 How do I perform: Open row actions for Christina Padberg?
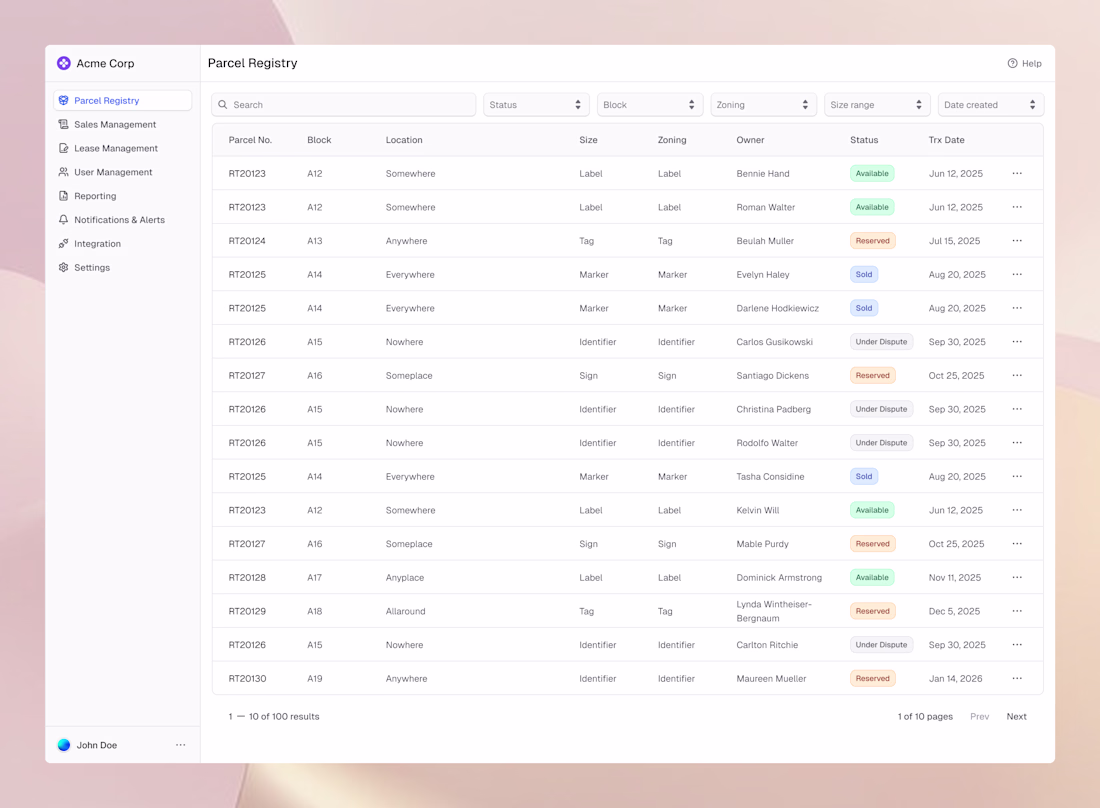[x=1017, y=409]
